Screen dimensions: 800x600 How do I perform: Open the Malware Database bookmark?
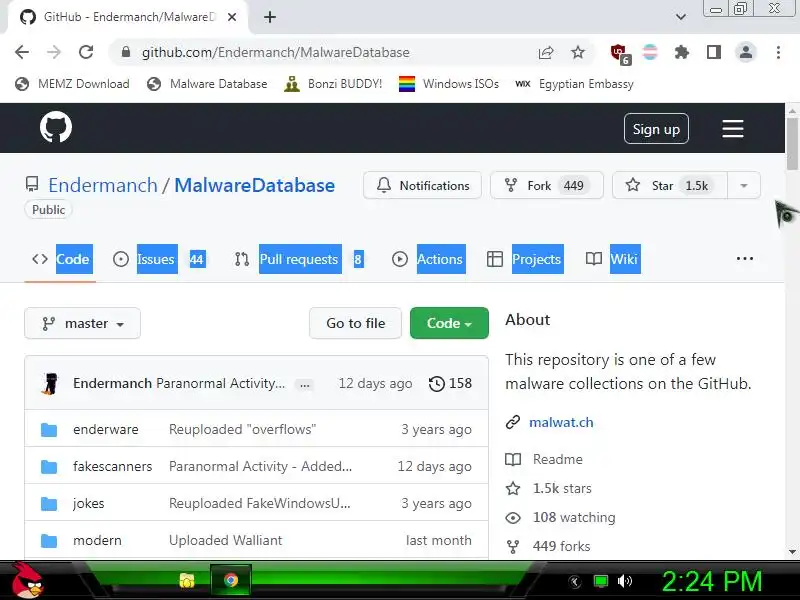click(207, 84)
